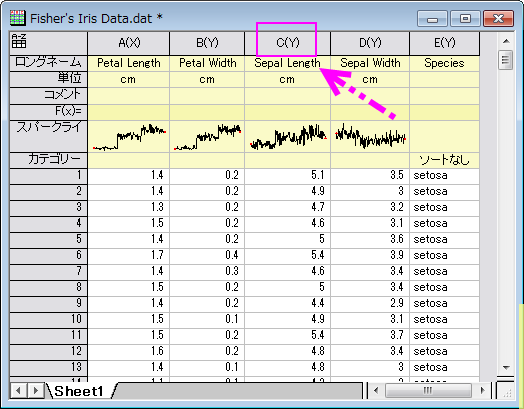Viewport: 524px width, 409px height.
Task: Select column C(Y) header
Action: click(x=287, y=43)
